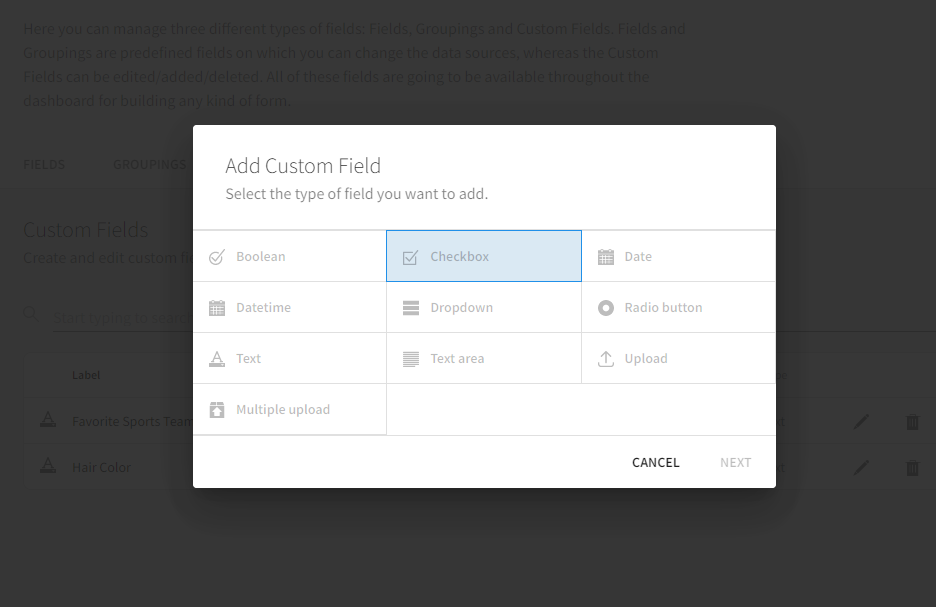
Task: Edit the Favorite Sports Team field
Action: [861, 422]
